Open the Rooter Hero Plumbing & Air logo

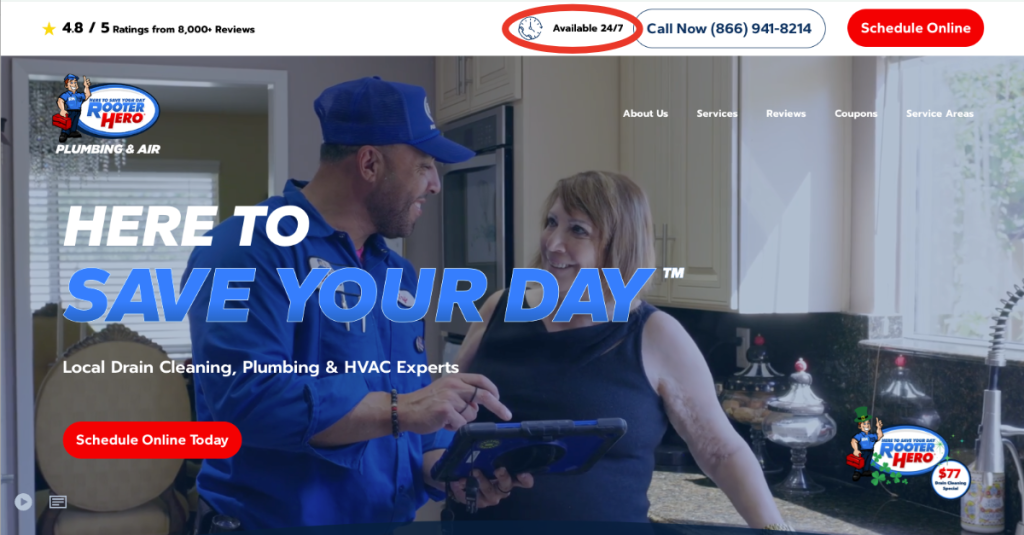pyautogui.click(x=107, y=115)
